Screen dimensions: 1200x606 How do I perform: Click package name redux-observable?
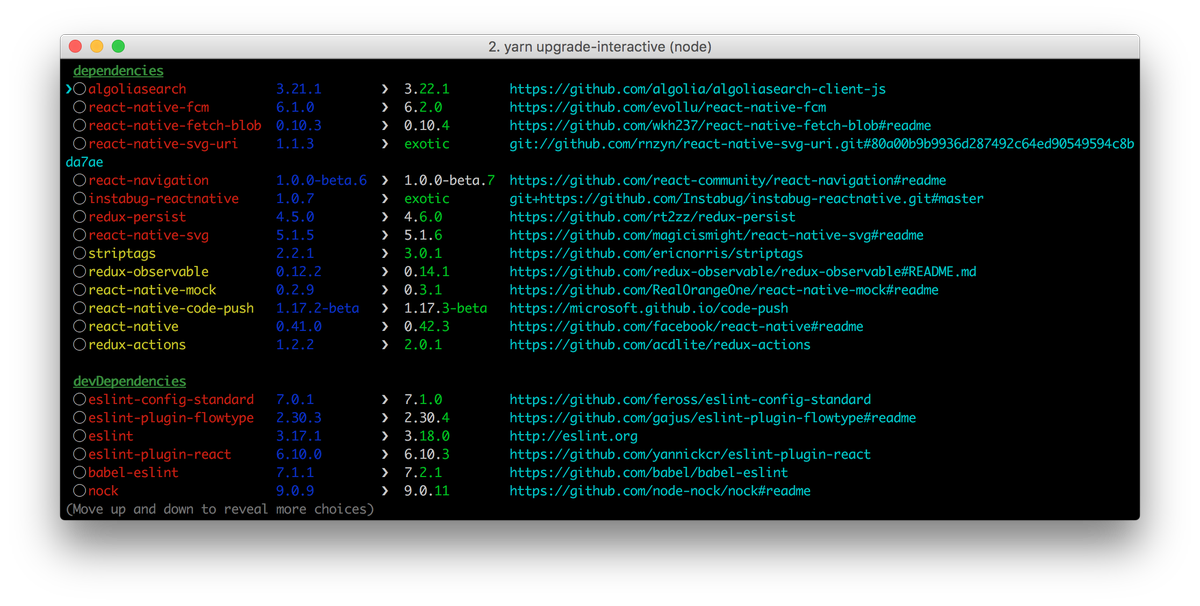tap(148, 272)
